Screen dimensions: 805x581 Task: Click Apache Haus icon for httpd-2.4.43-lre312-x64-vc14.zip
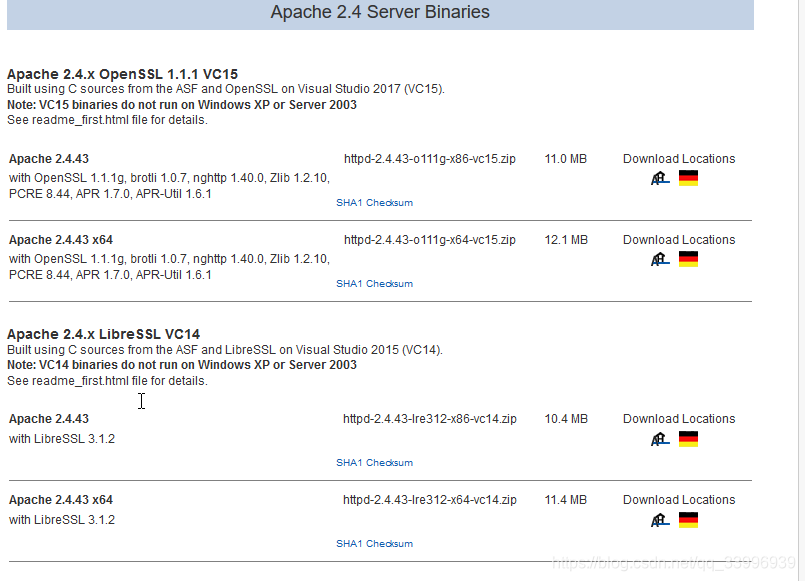(660, 520)
